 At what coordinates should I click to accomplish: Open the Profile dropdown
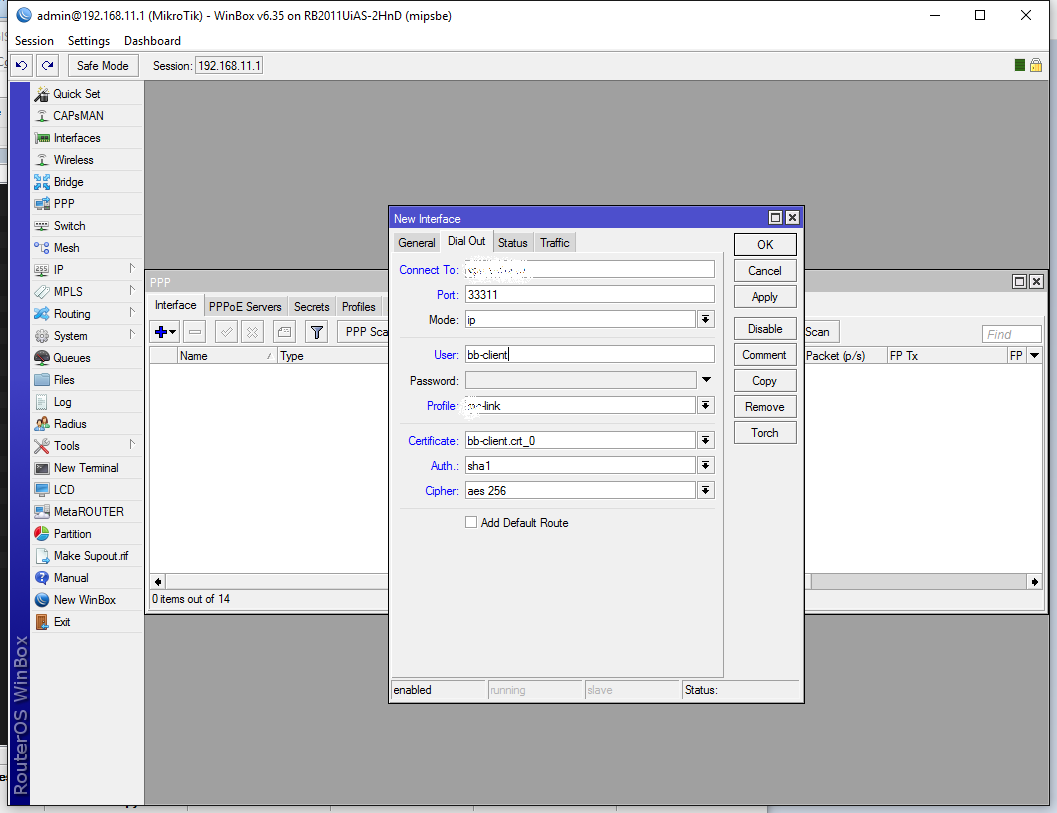(706, 405)
